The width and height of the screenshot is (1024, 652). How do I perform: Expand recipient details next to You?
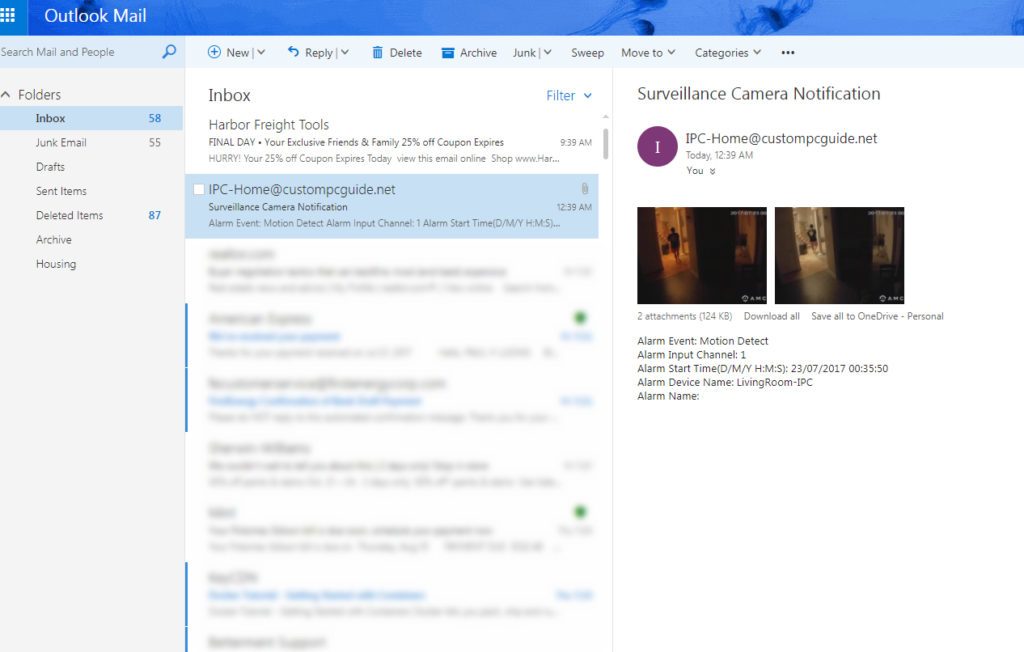point(712,171)
